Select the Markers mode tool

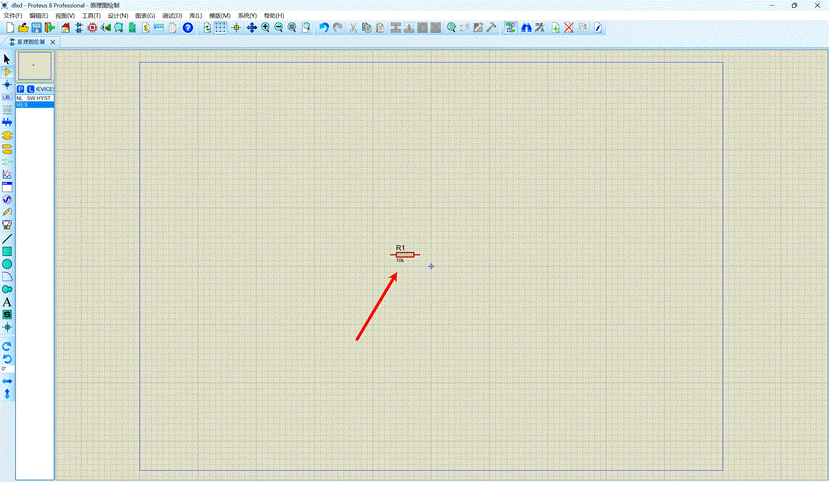pyautogui.click(x=7, y=328)
